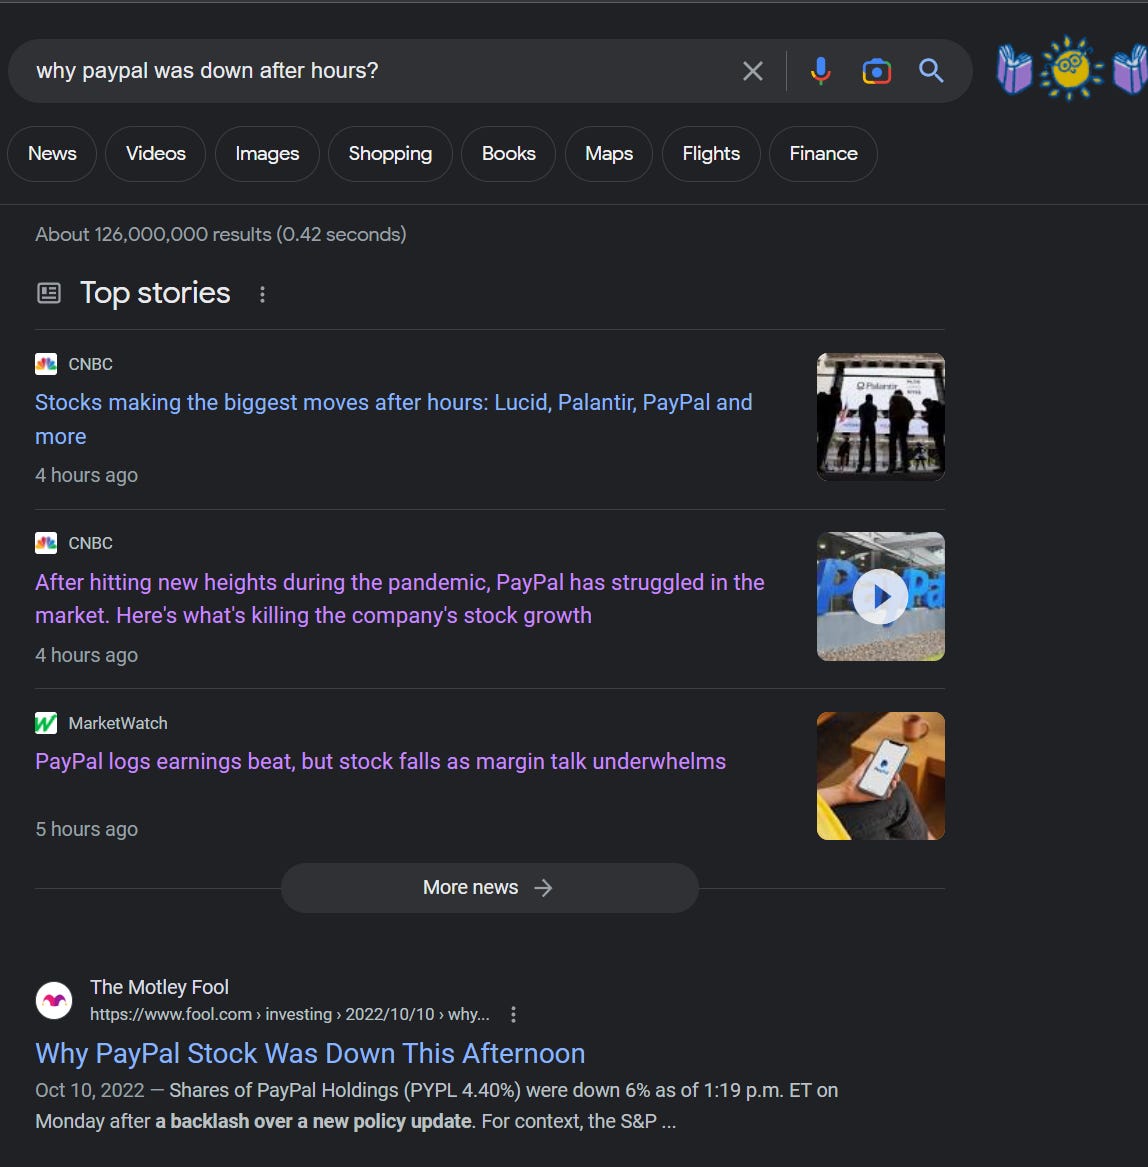Open image search with the camera icon
1148x1167 pixels.
pos(876,71)
